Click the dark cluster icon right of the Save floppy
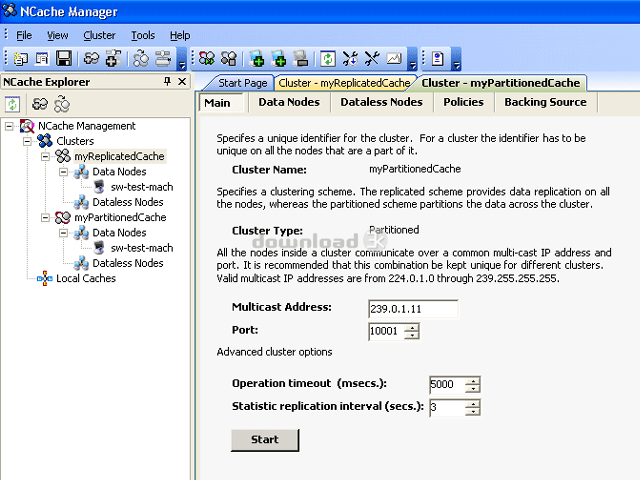Viewport: 640px width, 480px height. 91,59
